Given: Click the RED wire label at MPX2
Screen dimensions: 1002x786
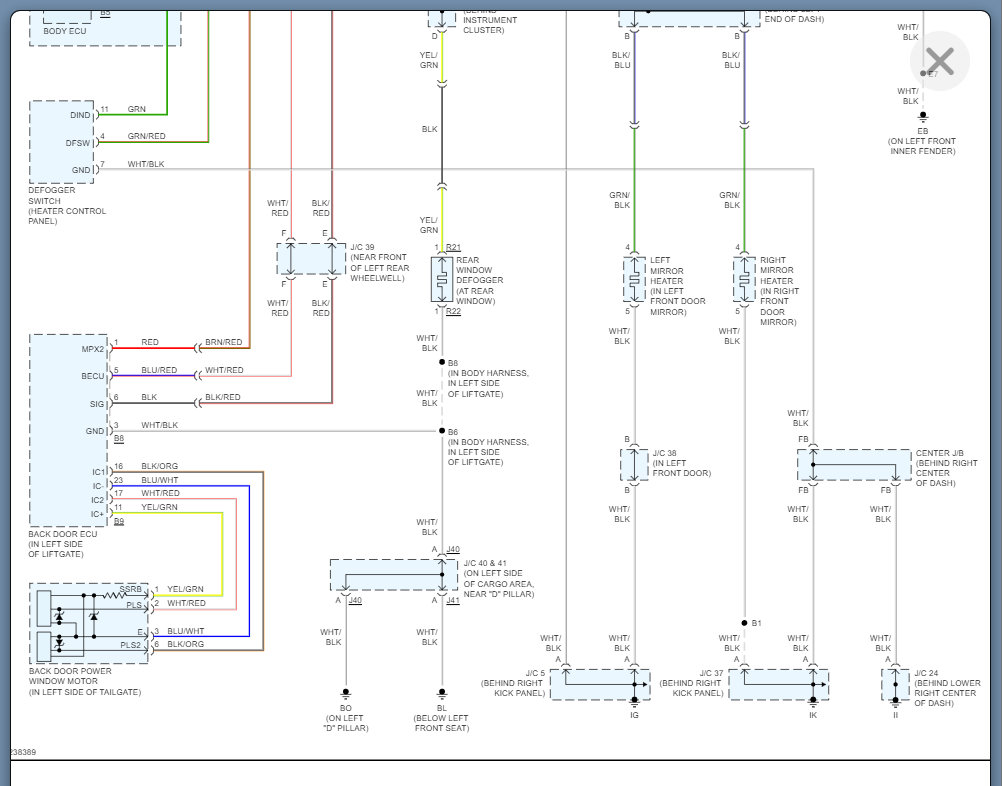Looking at the screenshot, I should pyautogui.click(x=150, y=343).
